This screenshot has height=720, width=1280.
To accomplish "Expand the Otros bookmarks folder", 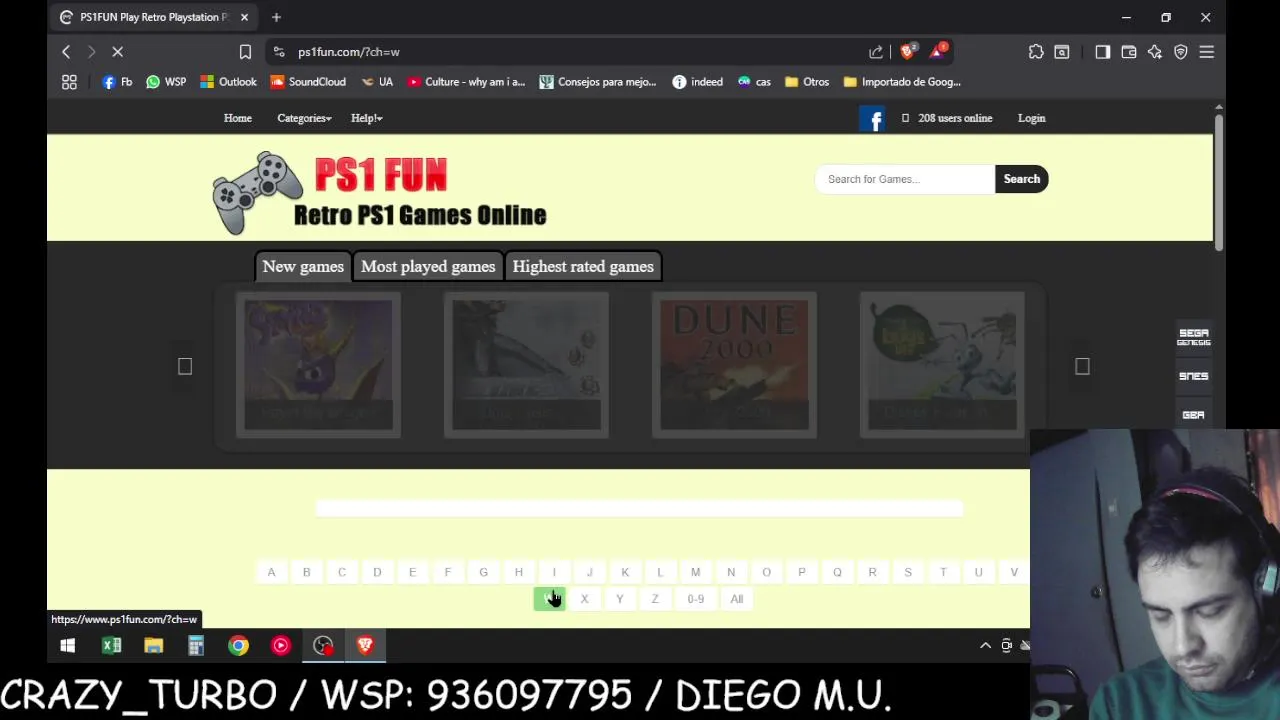I will tap(807, 82).
